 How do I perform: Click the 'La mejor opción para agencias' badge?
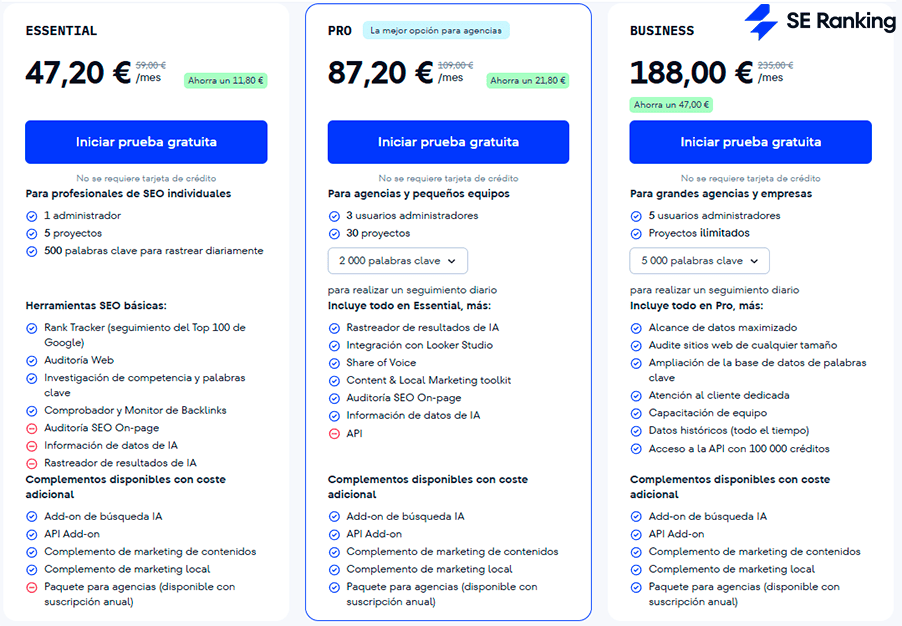437,30
